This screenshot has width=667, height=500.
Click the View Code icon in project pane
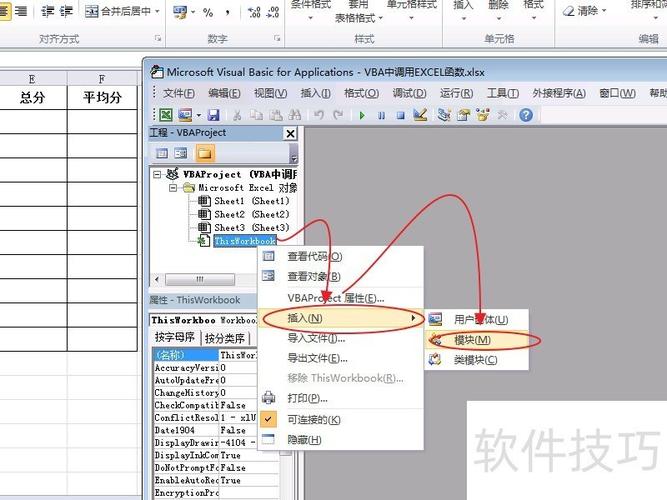162,153
